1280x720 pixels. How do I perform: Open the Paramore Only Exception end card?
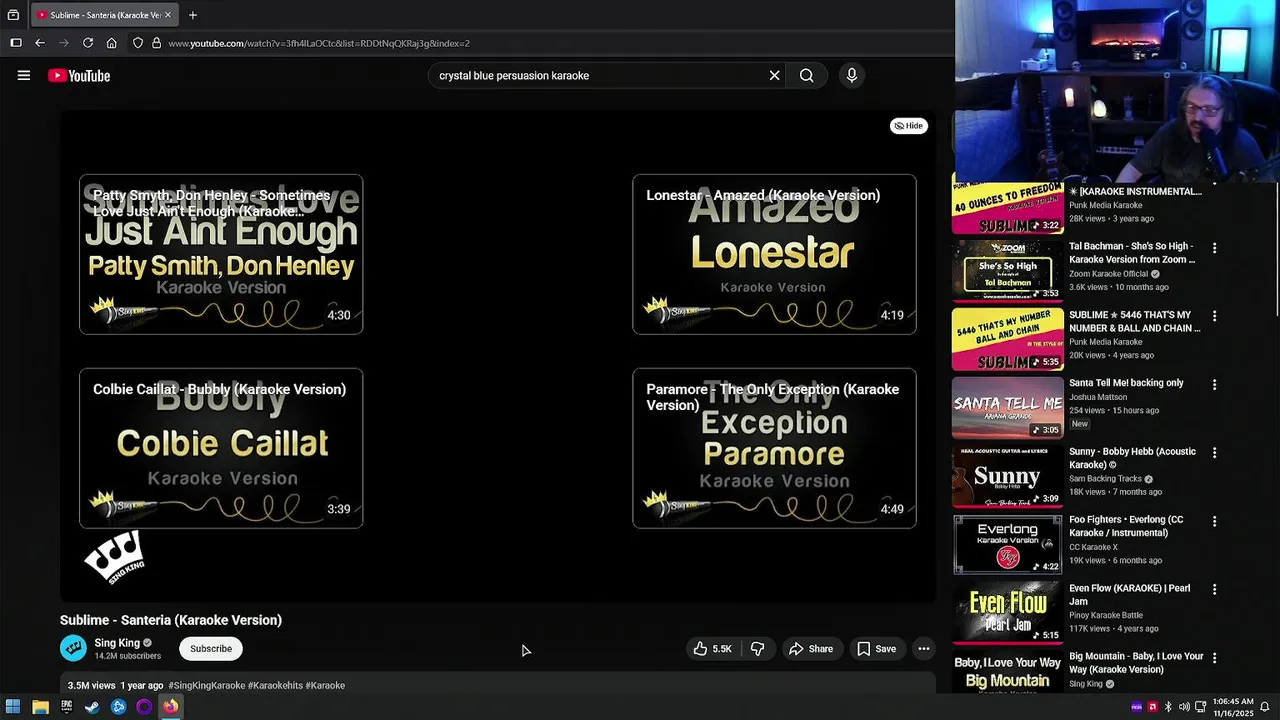[x=774, y=448]
